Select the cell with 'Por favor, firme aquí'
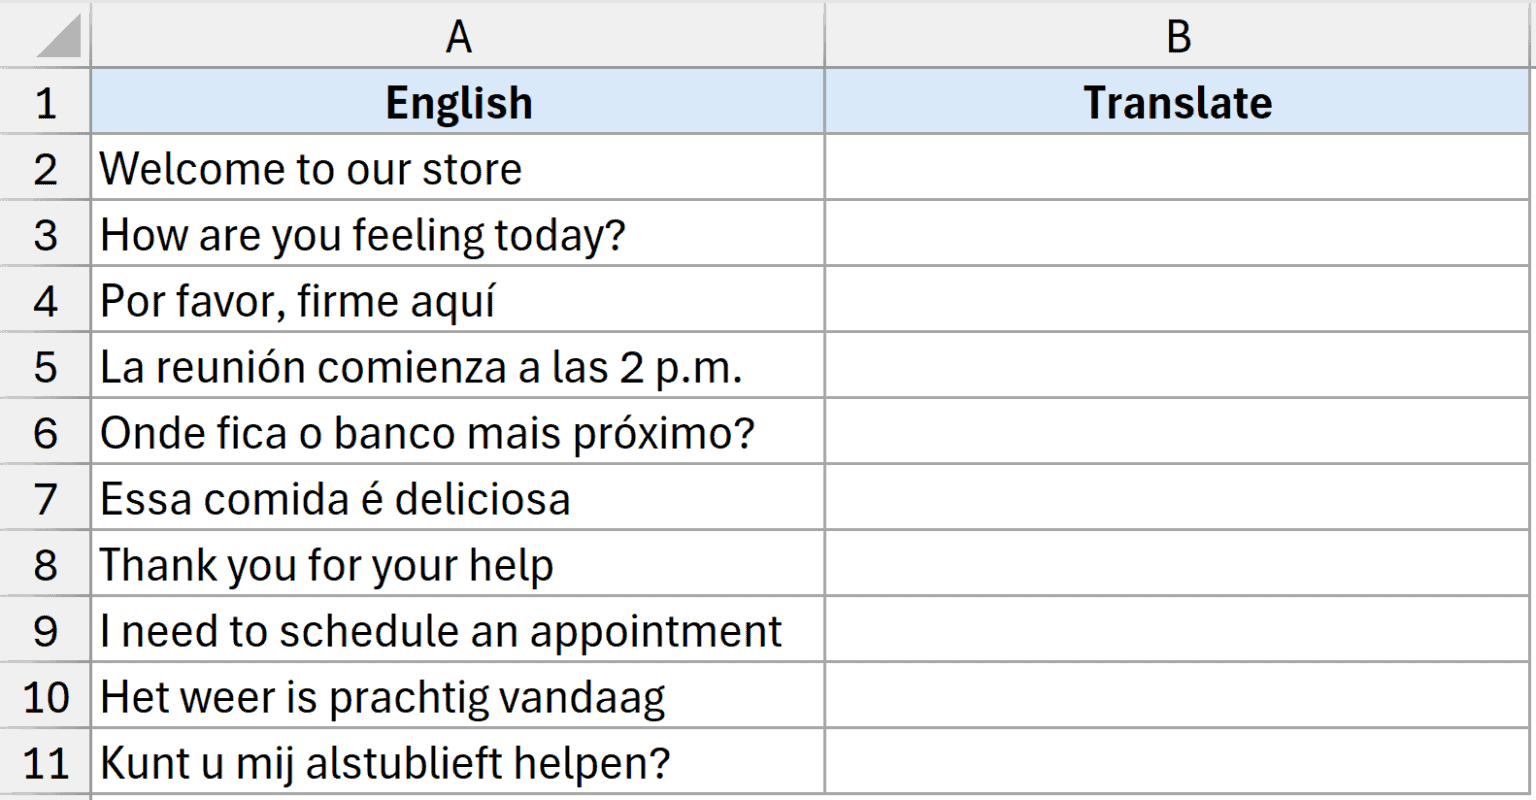This screenshot has height=800, width=1536. pyautogui.click(x=458, y=301)
